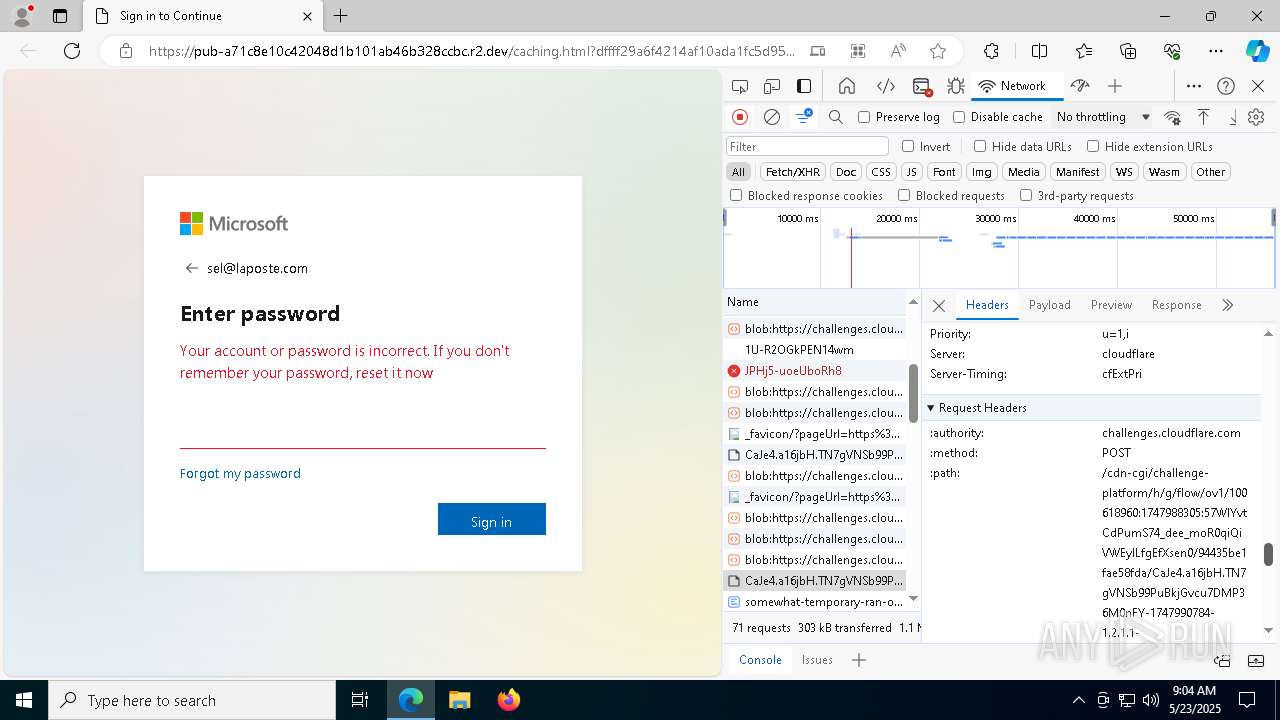Open the Console panel icon with error badge
Screen dimensions: 1280x720
(922, 86)
